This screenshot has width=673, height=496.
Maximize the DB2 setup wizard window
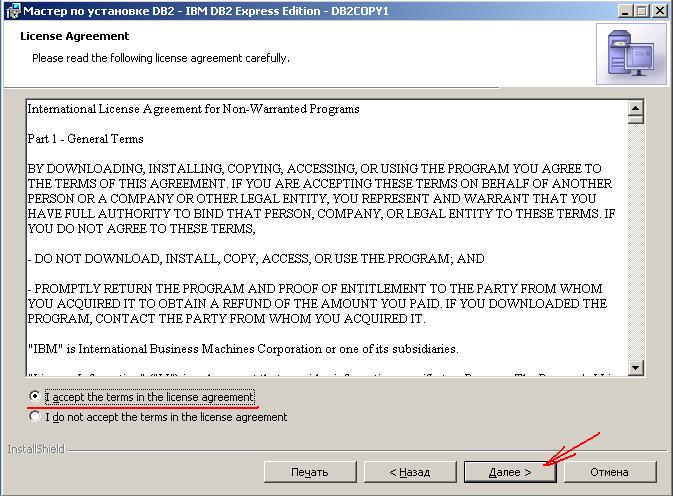[x=642, y=11]
